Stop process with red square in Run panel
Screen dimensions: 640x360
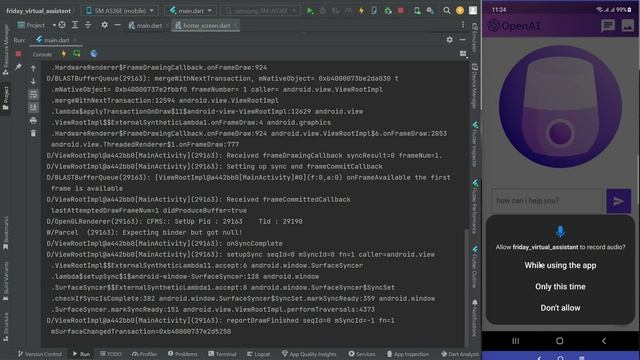(18, 53)
